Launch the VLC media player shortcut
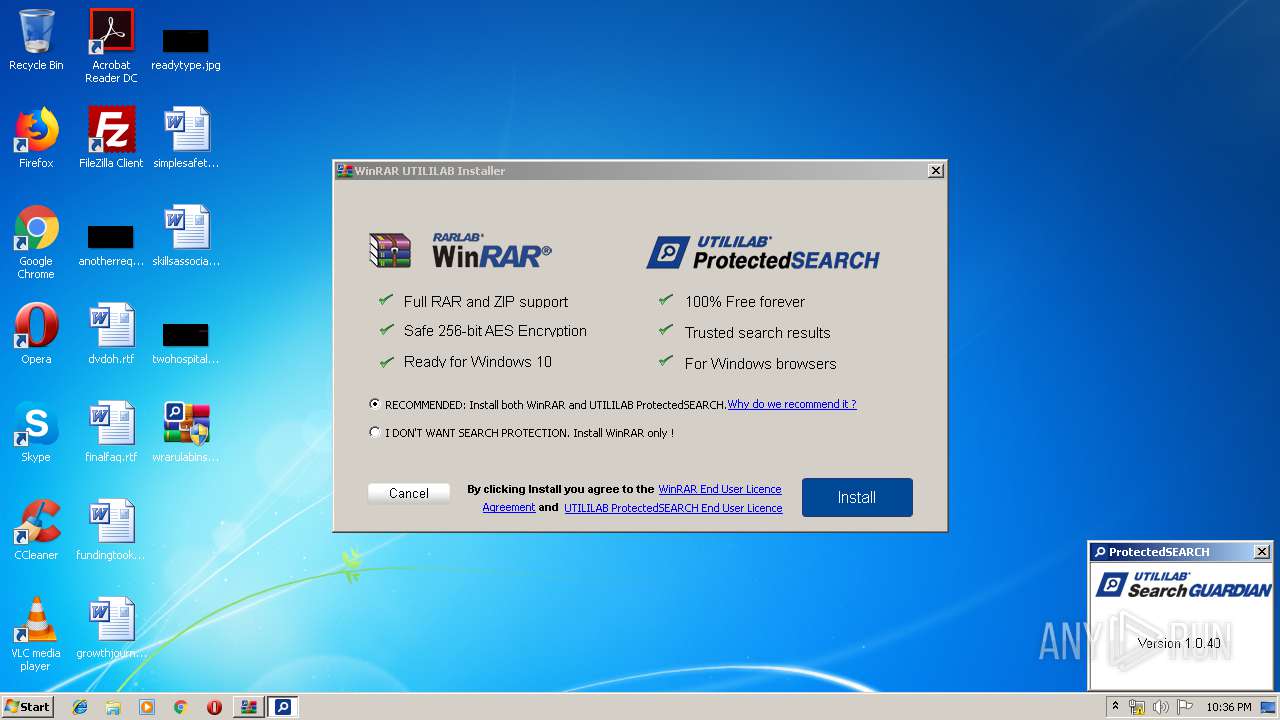The image size is (1280, 720). 36,634
